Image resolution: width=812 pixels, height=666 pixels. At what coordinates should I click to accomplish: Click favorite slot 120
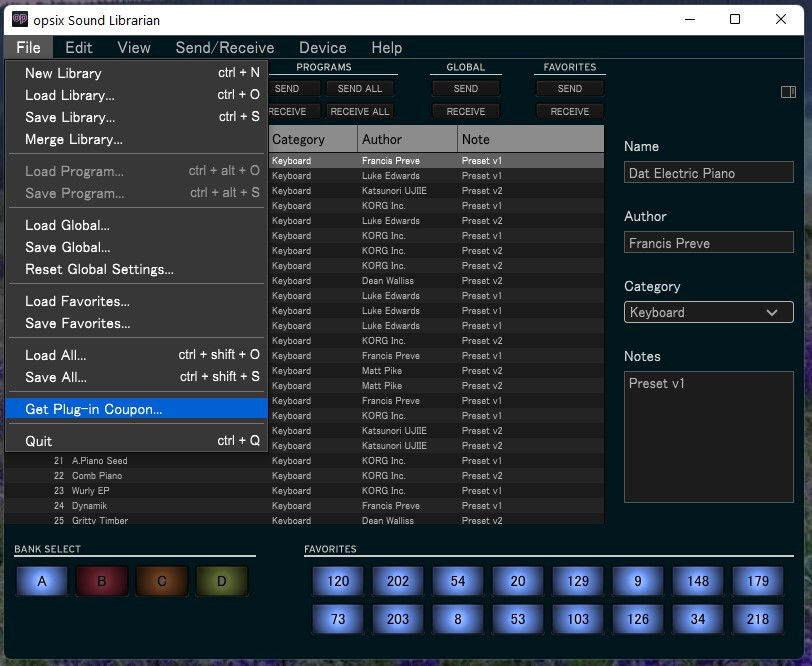tap(338, 581)
